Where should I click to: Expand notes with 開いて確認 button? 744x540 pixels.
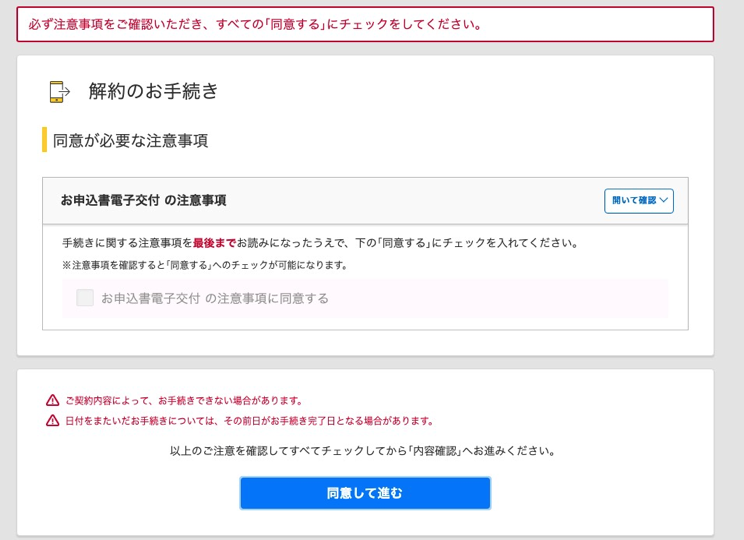[639, 201]
